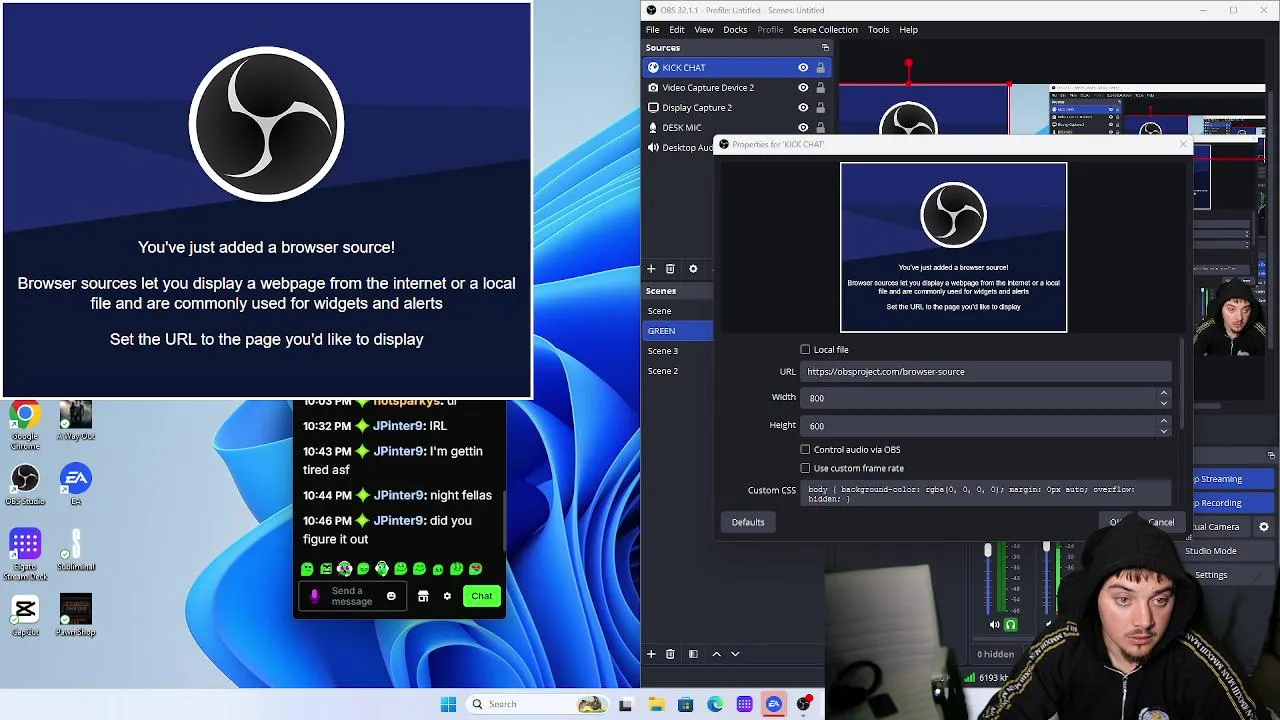The width and height of the screenshot is (1280, 720).
Task: Move the scene up with the arrow
Action: [716, 654]
